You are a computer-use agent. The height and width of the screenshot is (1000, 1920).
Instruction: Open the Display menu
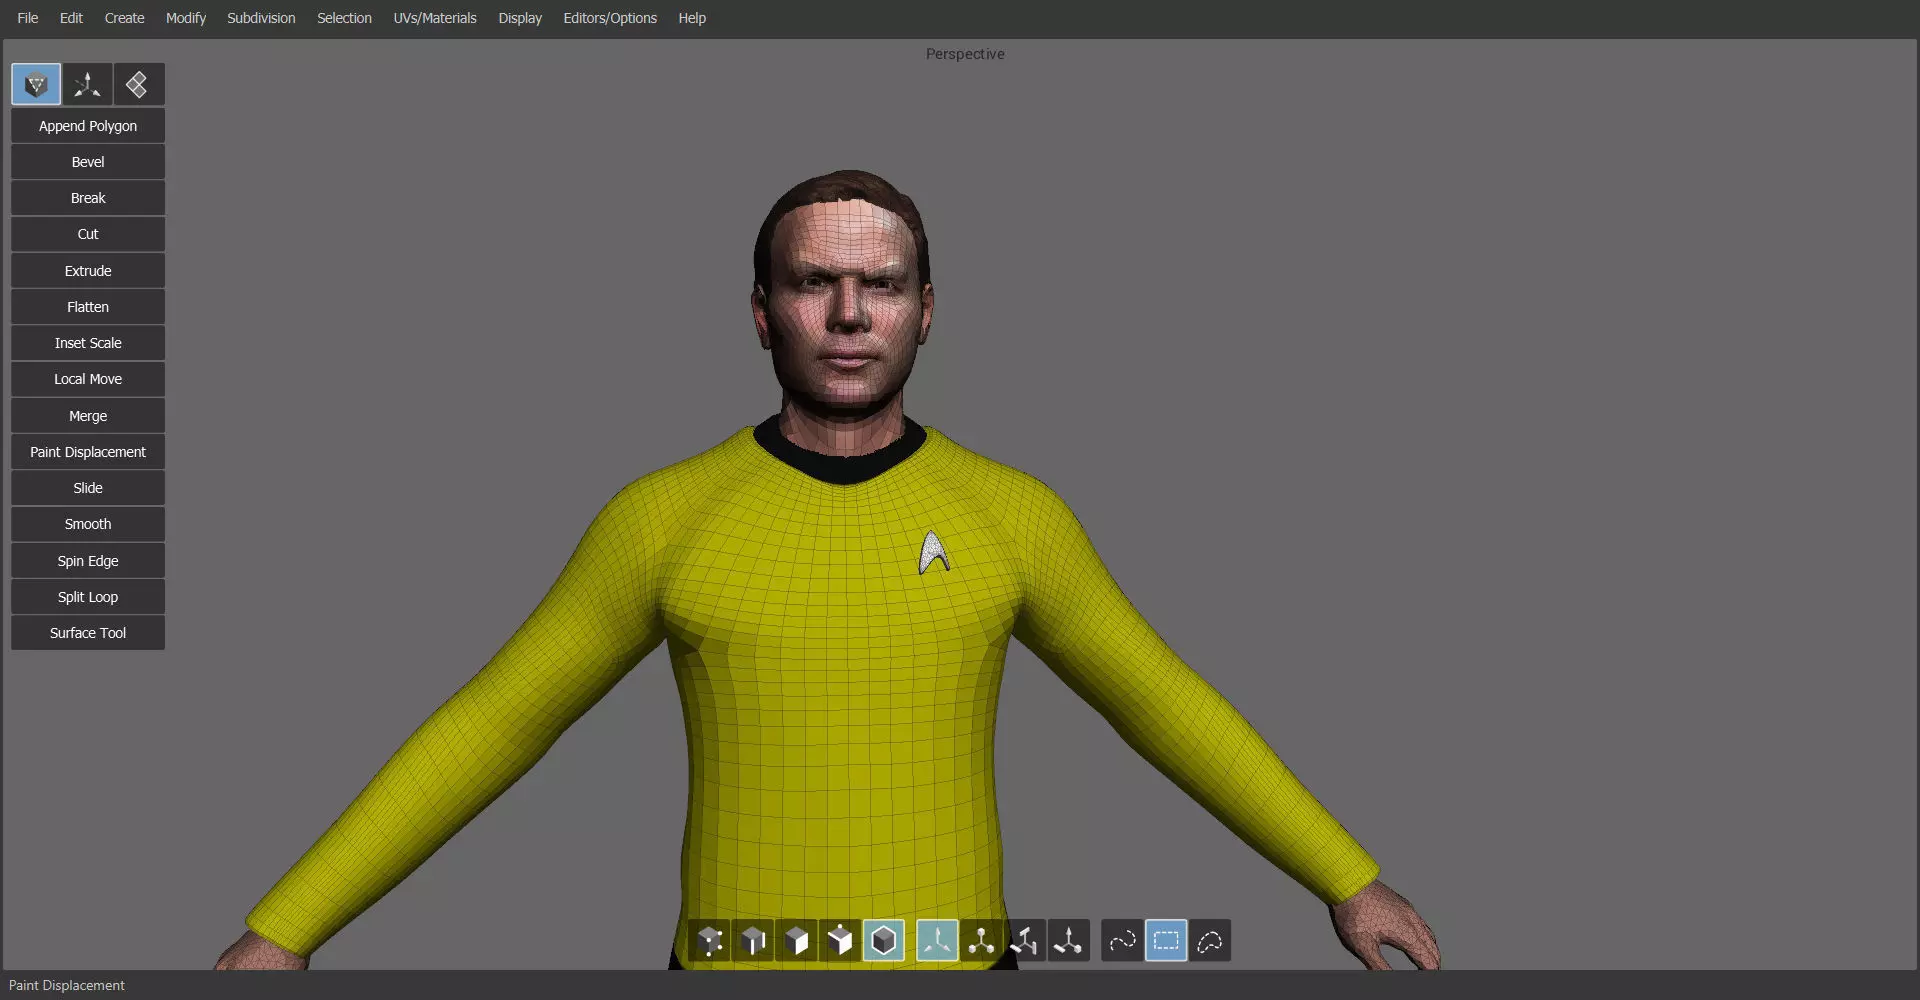[x=520, y=18]
